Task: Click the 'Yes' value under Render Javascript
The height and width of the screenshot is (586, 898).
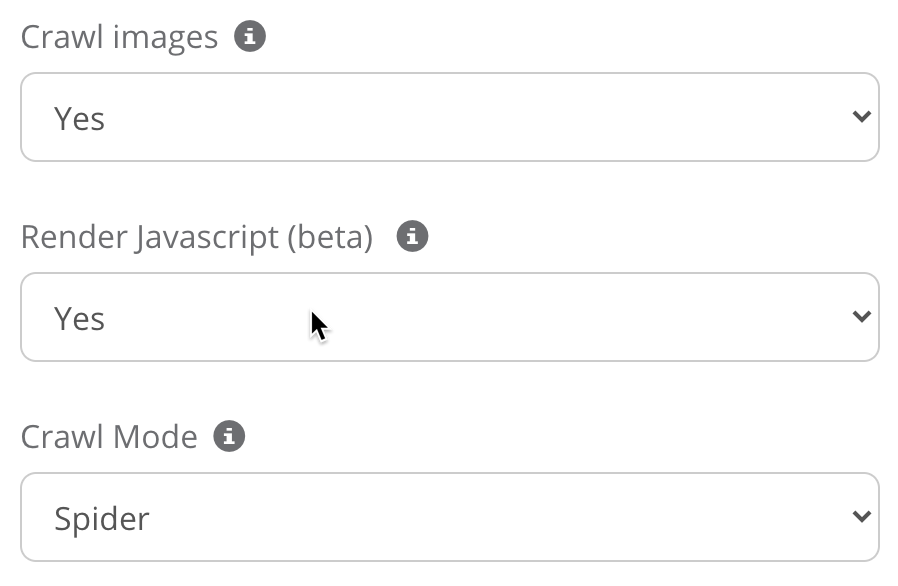Action: coord(80,319)
